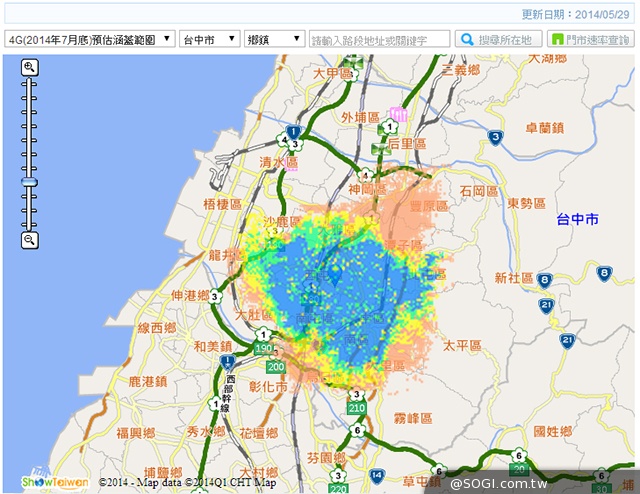Focus the address or keyword search field

pyautogui.click(x=380, y=39)
